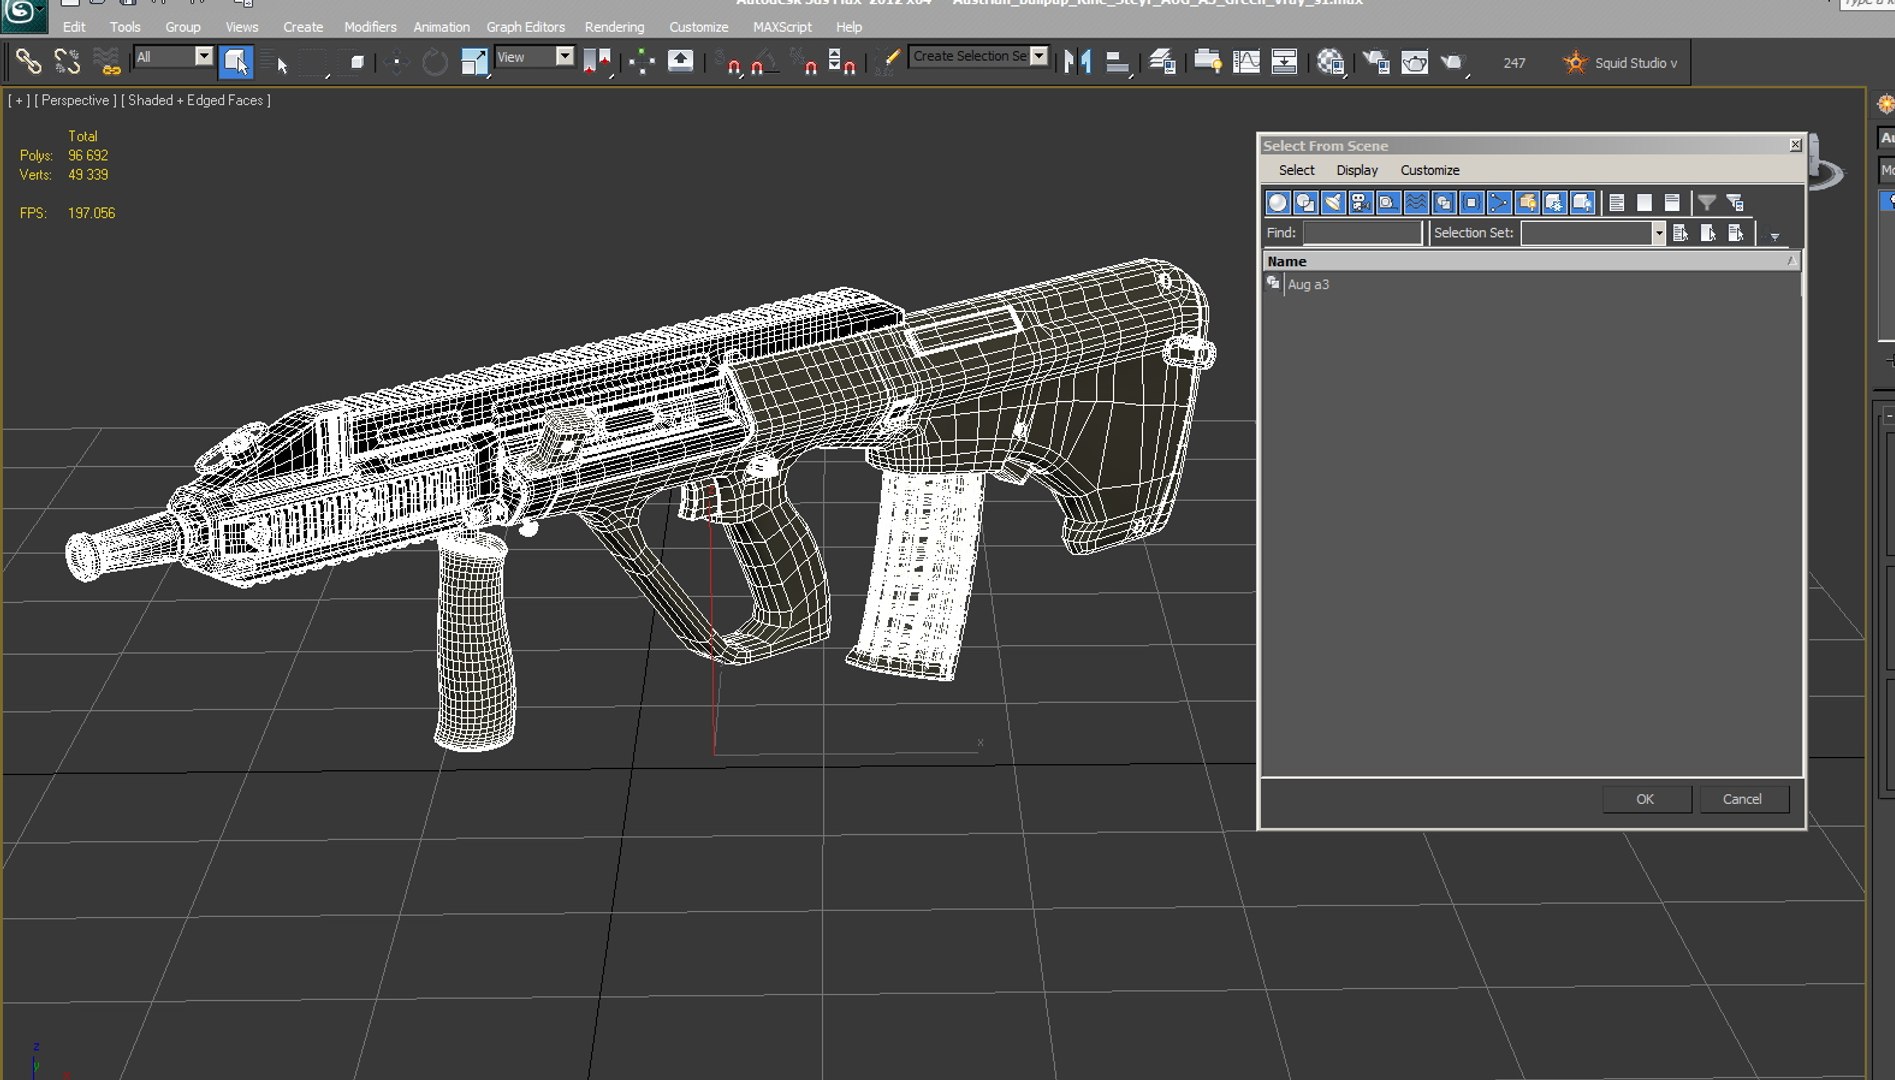
Task: Click Render Production teapot icon
Action: 1453,62
